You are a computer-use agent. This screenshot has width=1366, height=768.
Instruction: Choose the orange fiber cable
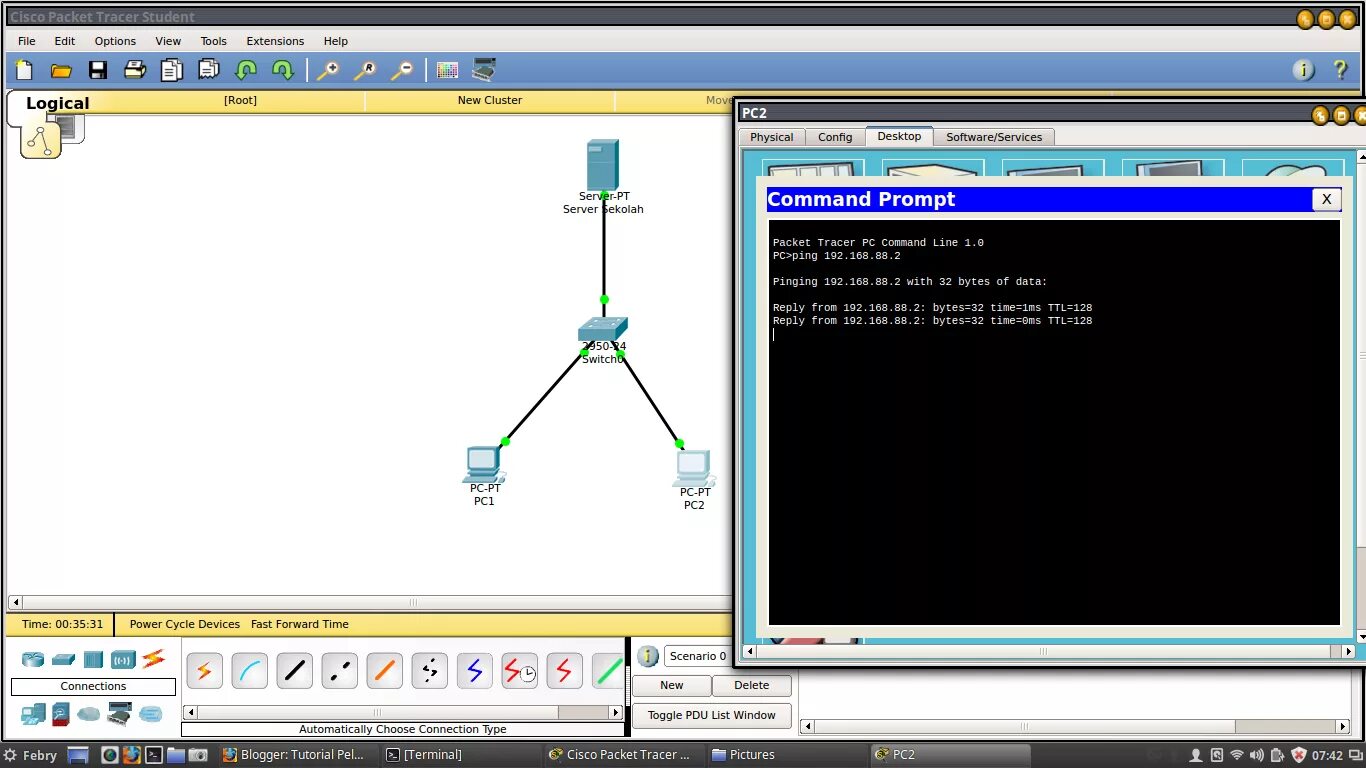[x=385, y=671]
